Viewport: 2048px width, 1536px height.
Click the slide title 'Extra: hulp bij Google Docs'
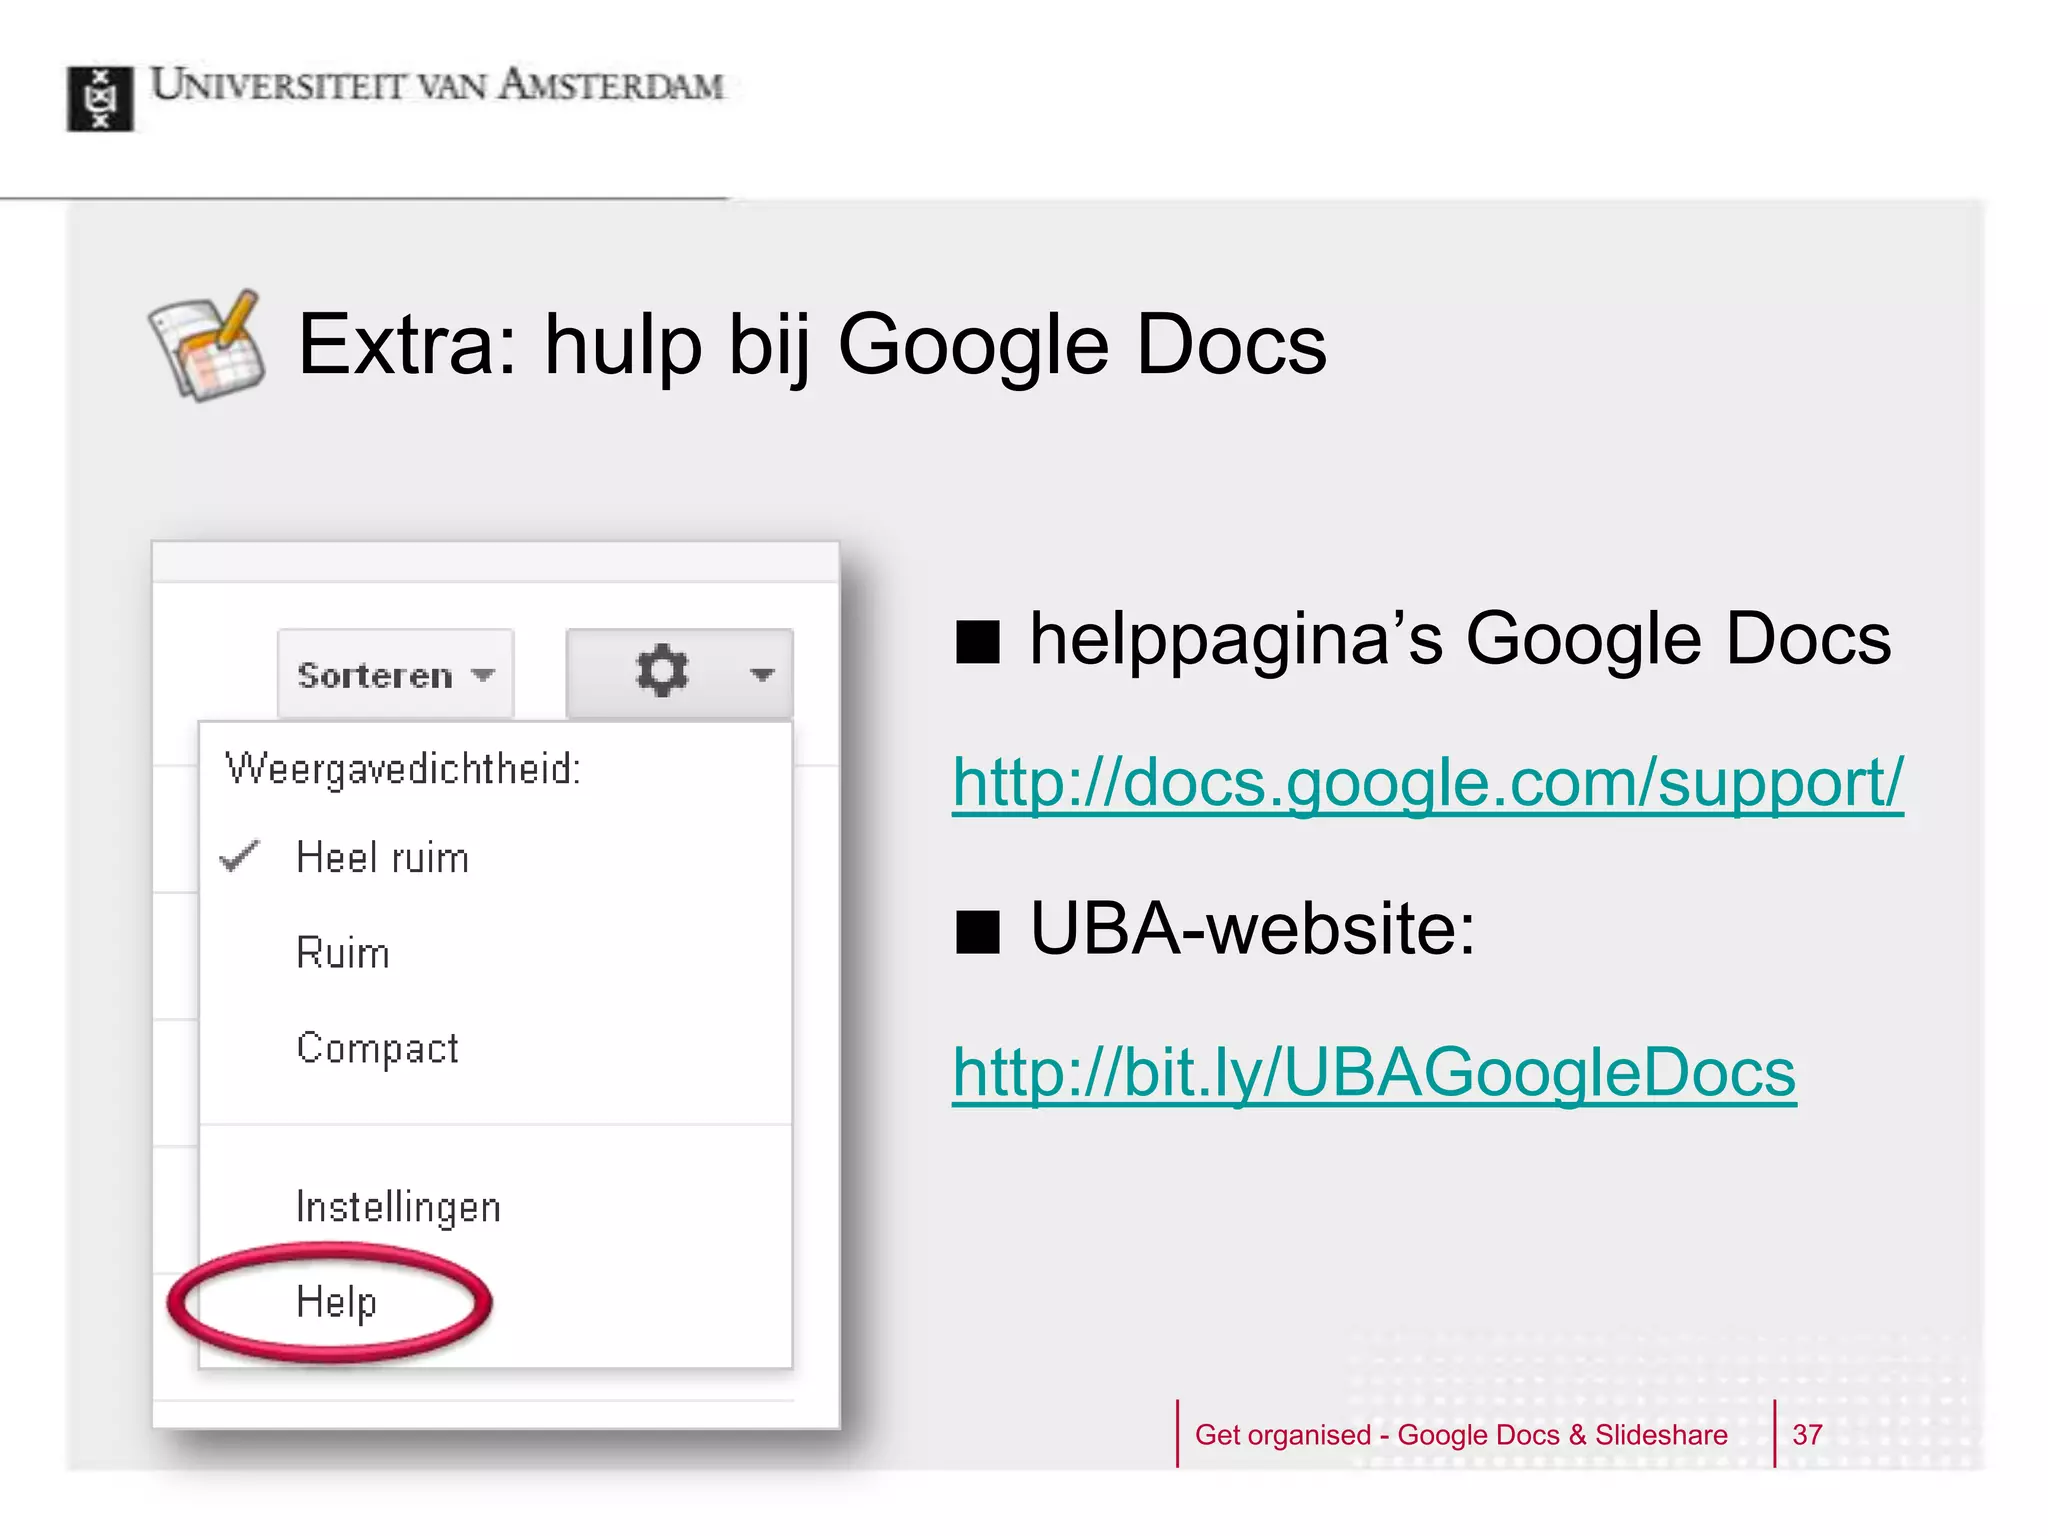coord(812,345)
